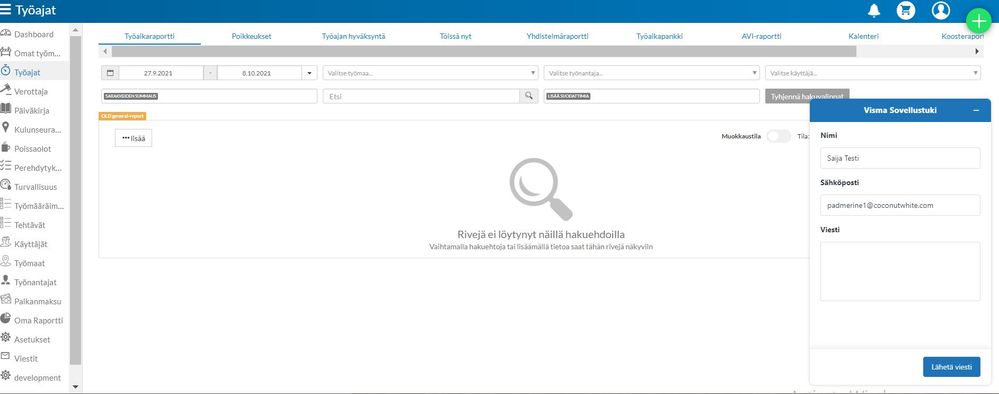
Task: Click the tab bar horizontal scrollbar
Action: (484, 51)
